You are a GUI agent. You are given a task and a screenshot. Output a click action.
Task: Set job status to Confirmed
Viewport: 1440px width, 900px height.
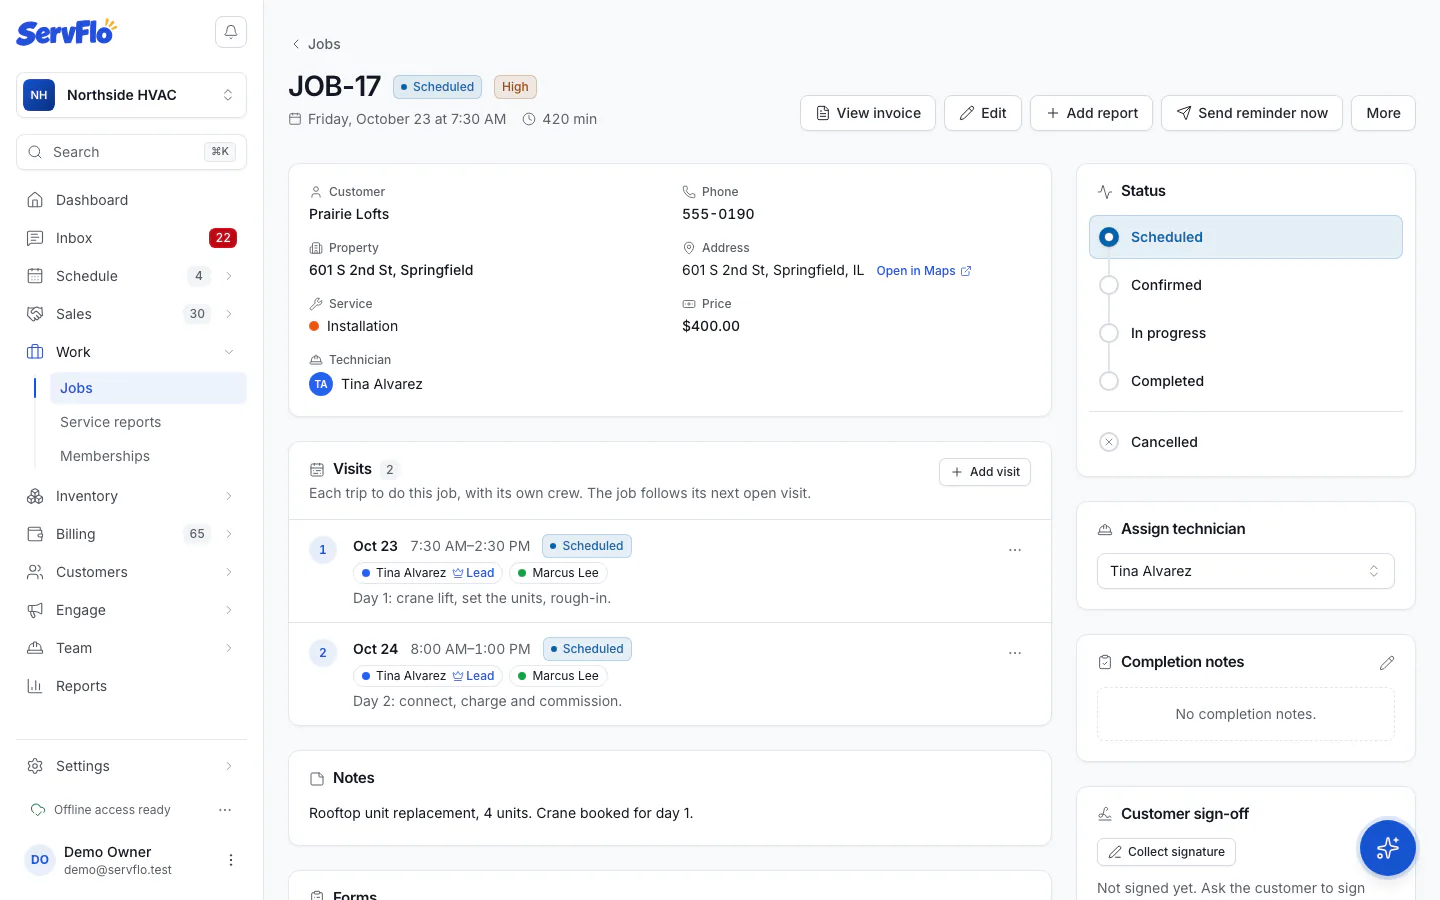pos(1245,285)
